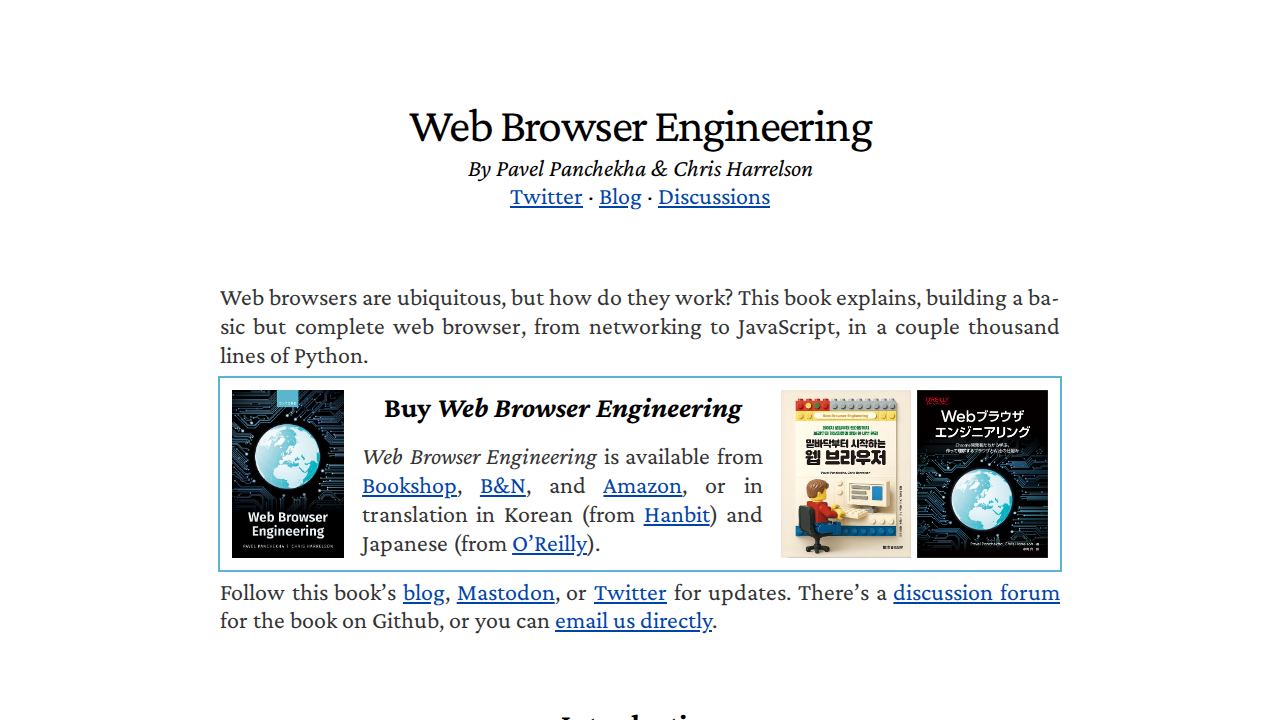The height and width of the screenshot is (720, 1280).
Task: Click the authors byline text
Action: click(x=640, y=169)
